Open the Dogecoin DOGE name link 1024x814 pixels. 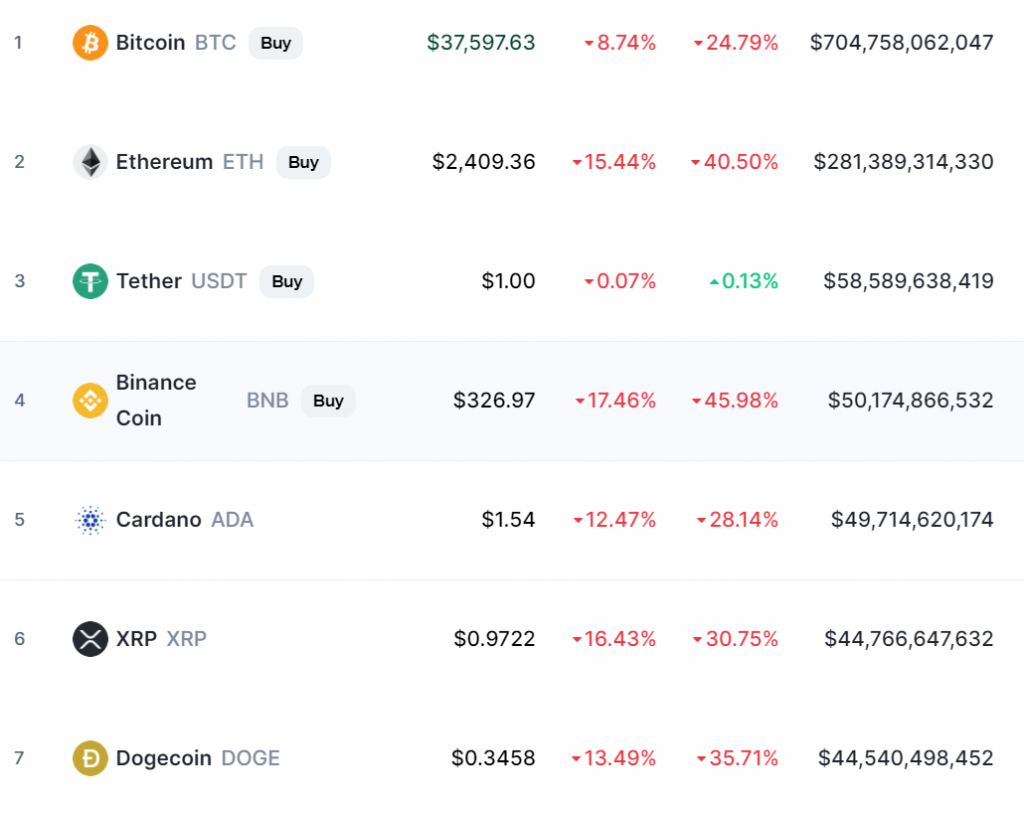tap(198, 758)
